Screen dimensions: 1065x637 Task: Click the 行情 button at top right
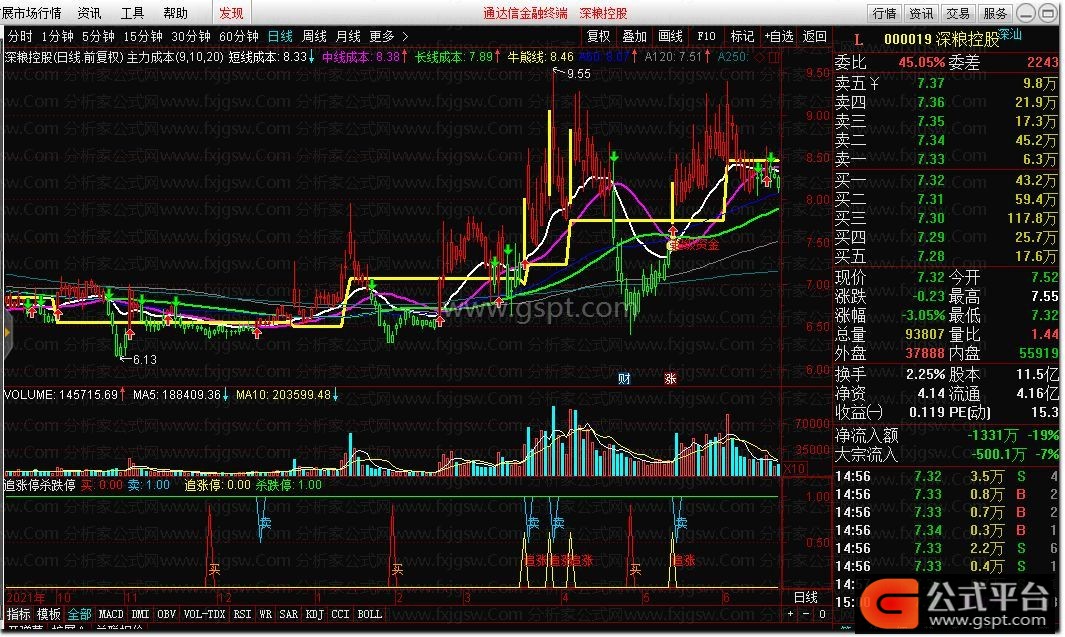tap(884, 13)
